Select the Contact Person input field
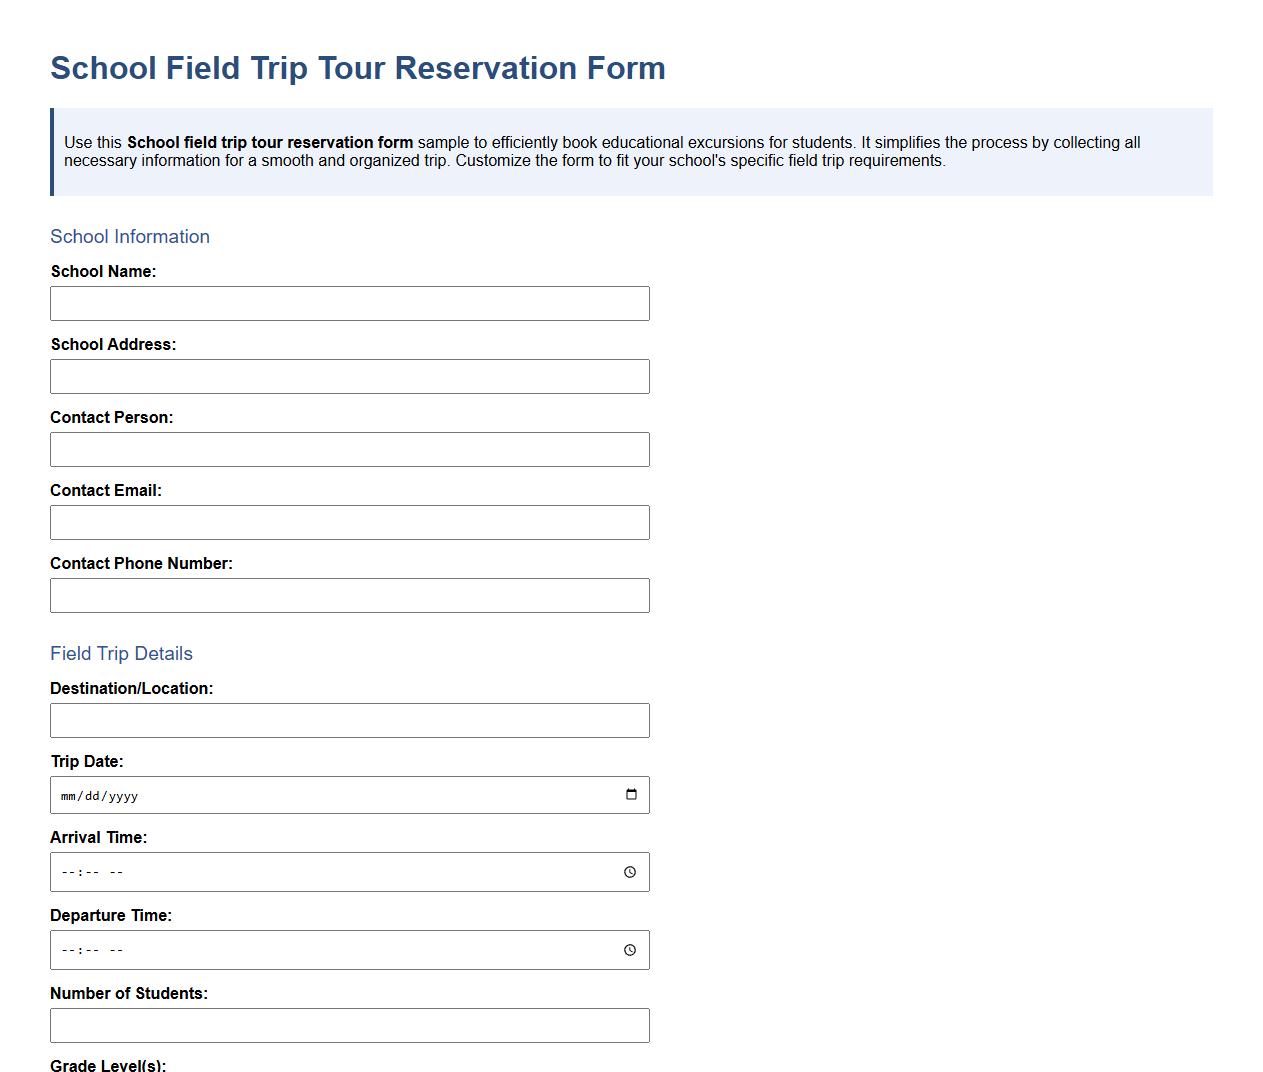Image resolution: width=1263 pixels, height=1072 pixels. [349, 449]
